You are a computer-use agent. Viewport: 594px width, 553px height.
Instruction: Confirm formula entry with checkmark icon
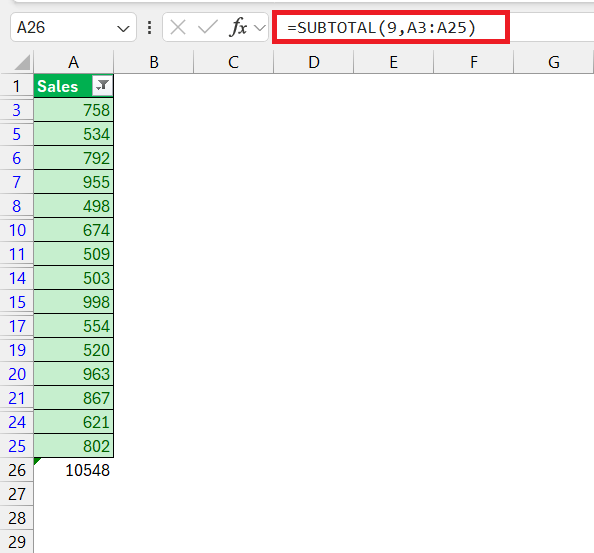coord(208,27)
